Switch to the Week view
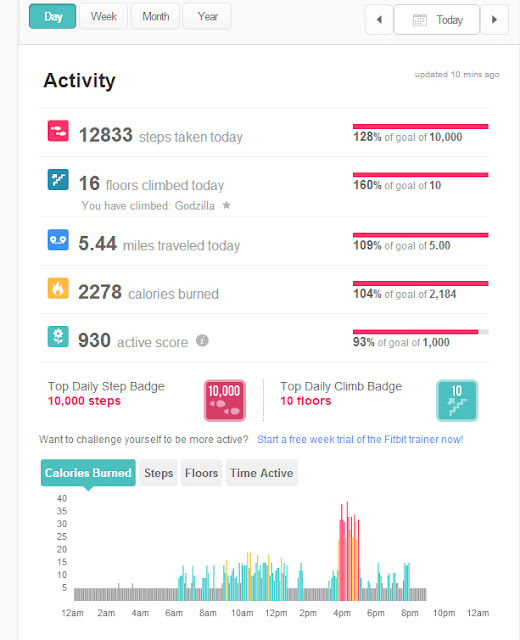 [x=104, y=16]
